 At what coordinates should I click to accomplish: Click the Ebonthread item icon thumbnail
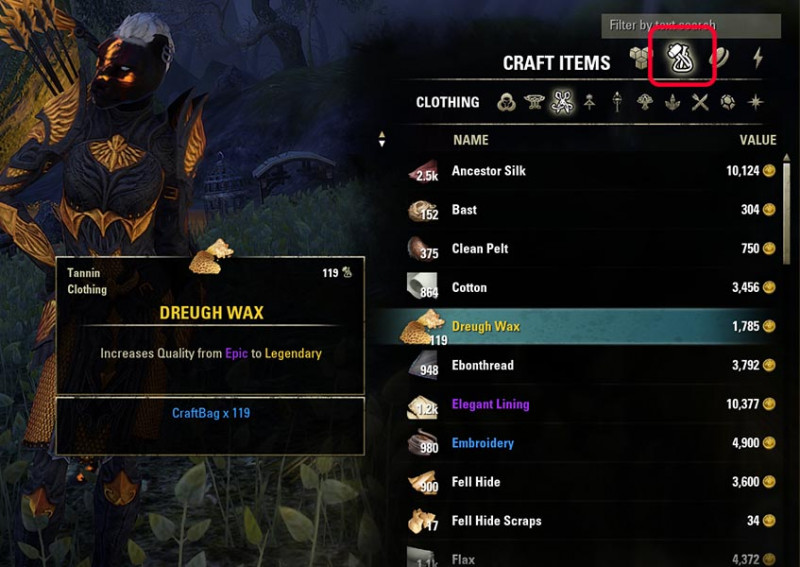click(x=423, y=364)
